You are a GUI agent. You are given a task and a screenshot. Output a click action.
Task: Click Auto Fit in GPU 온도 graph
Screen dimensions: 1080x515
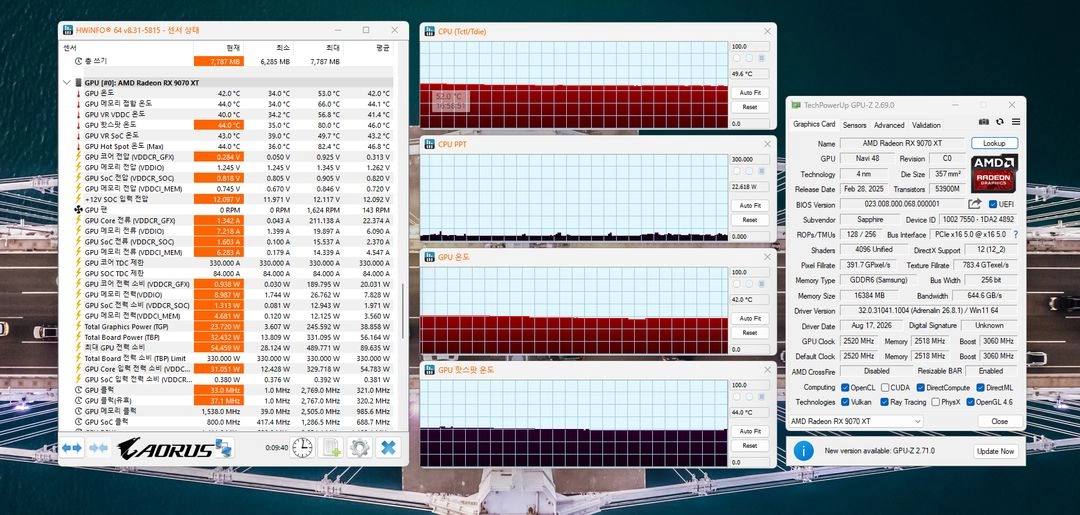point(749,318)
